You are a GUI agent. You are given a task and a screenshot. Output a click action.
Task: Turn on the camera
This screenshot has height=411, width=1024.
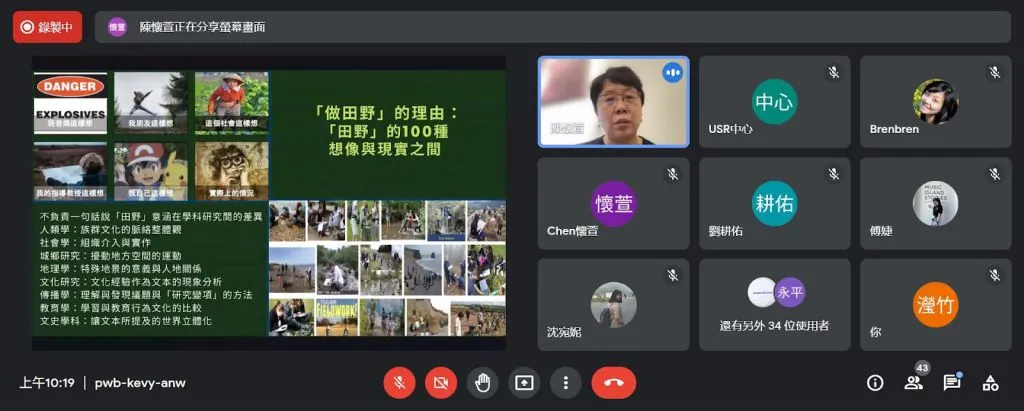(440, 382)
